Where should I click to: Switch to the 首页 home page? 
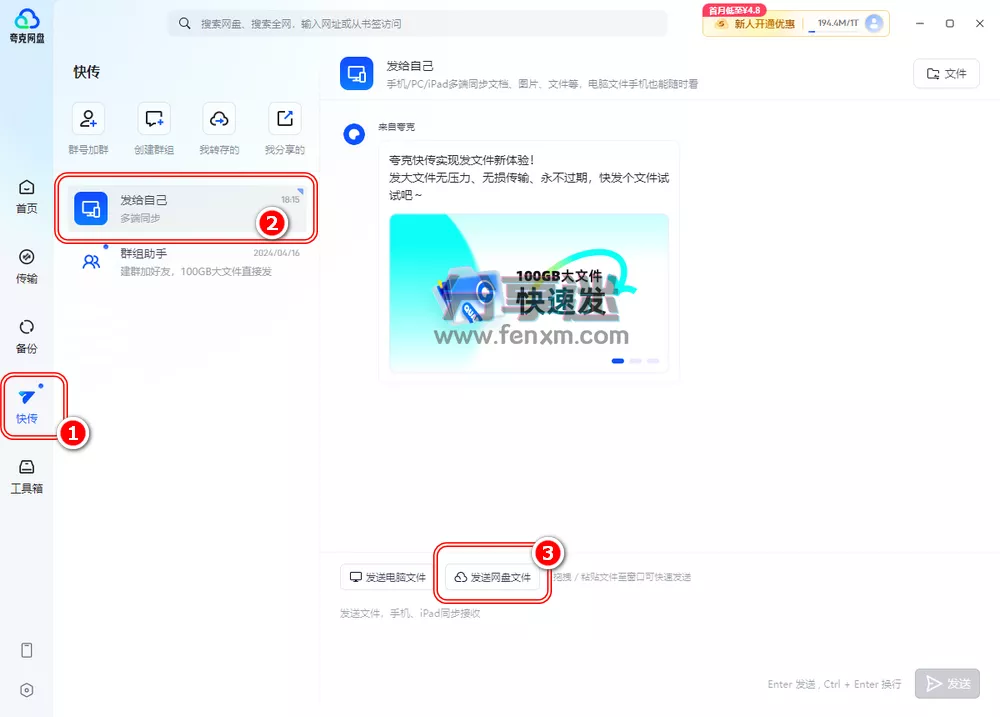[x=26, y=190]
